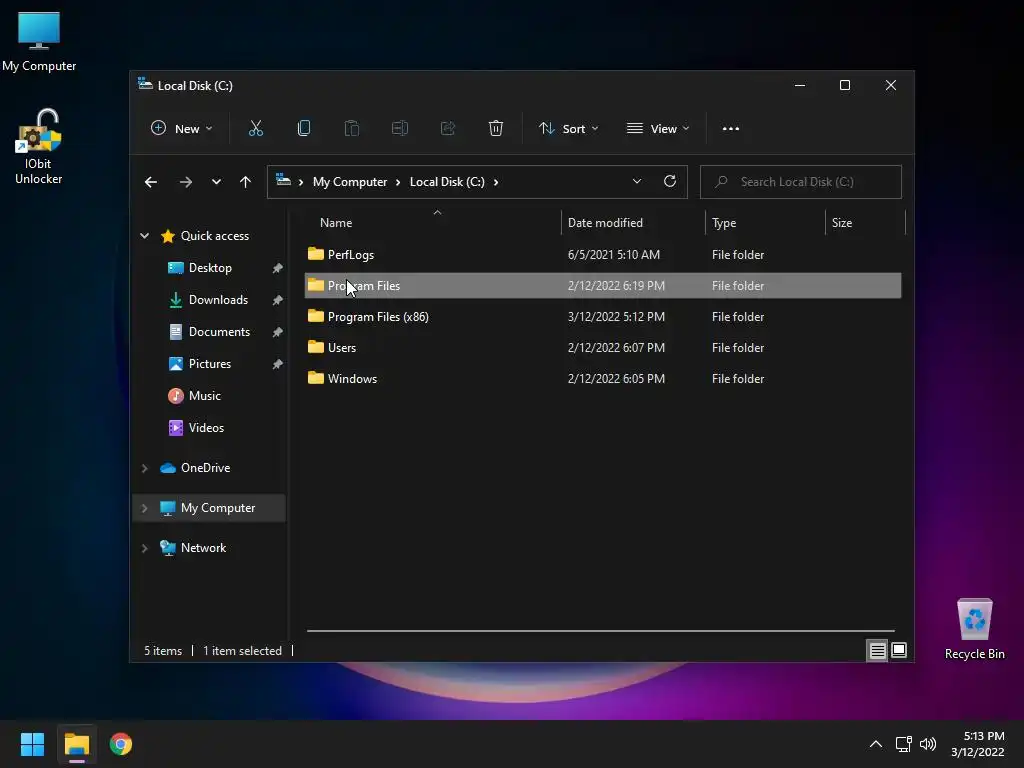Go up one level arrow
This screenshot has height=768, width=1024.
click(245, 182)
